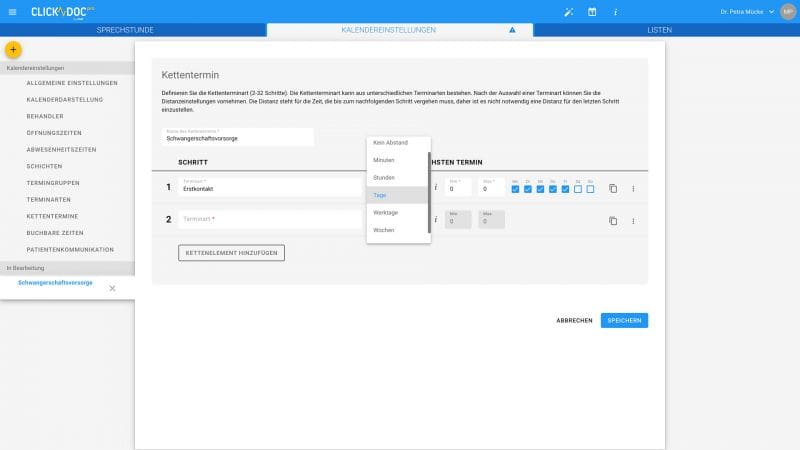This screenshot has height=450, width=800.
Task: Click the yellow plus add button
Action: coord(13,49)
